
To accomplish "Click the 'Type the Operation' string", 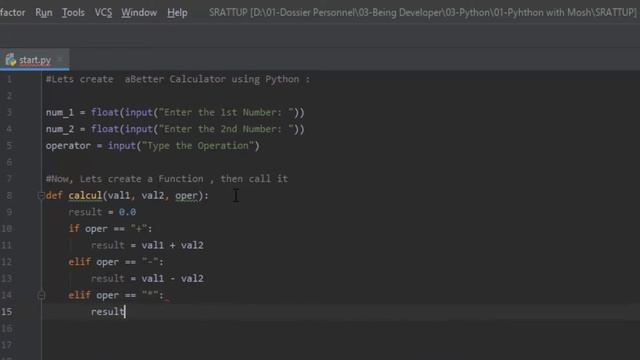I will [198, 146].
